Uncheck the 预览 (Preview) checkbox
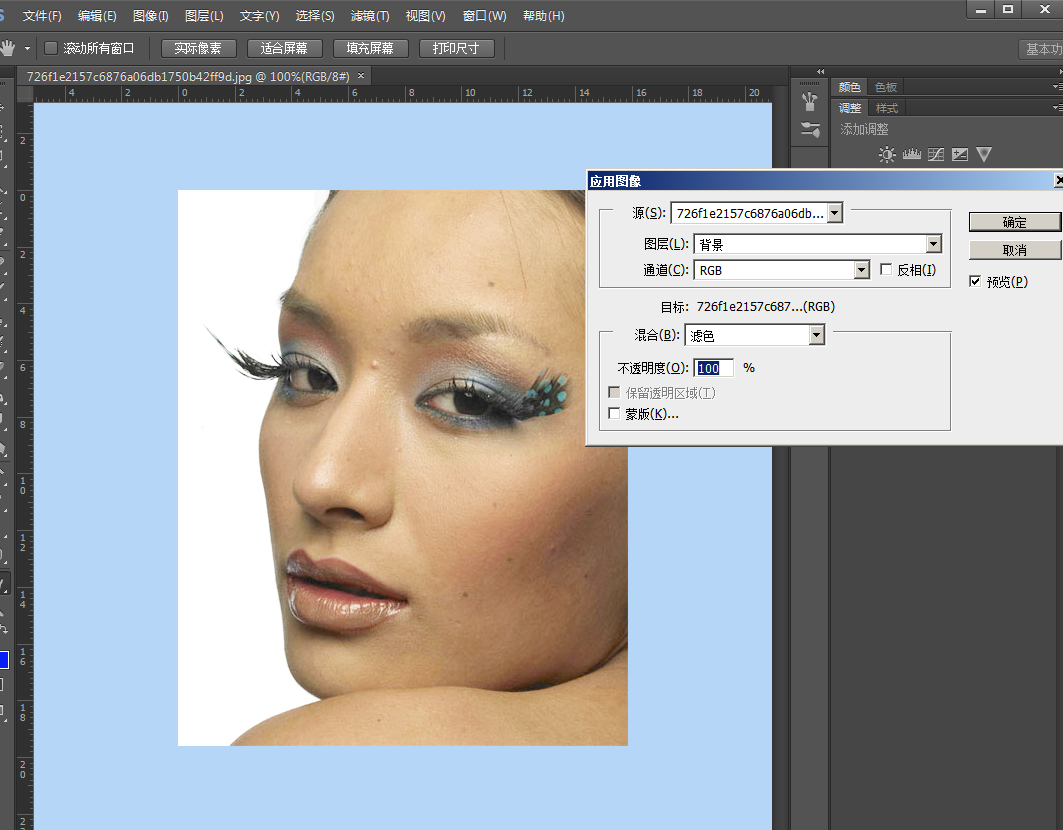The height and width of the screenshot is (830, 1063). click(x=975, y=282)
